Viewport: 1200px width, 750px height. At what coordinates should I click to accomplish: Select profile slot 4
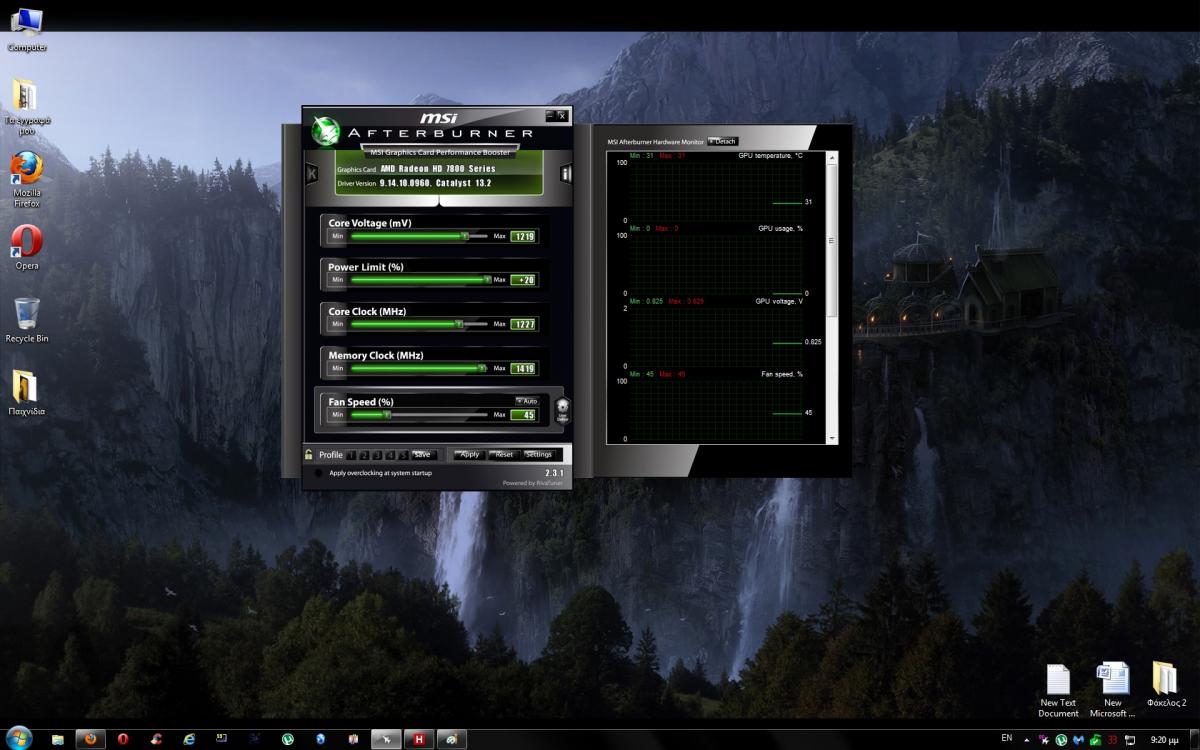[x=391, y=455]
